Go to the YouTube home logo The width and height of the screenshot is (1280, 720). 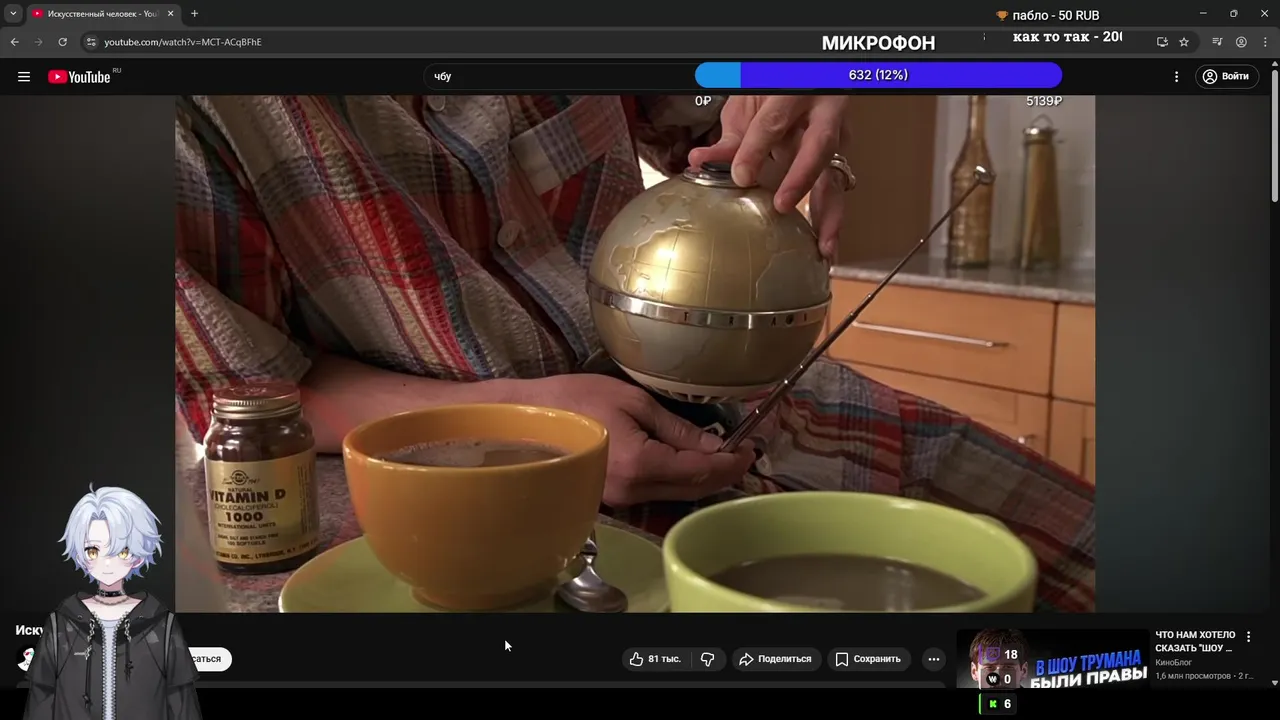pos(80,76)
